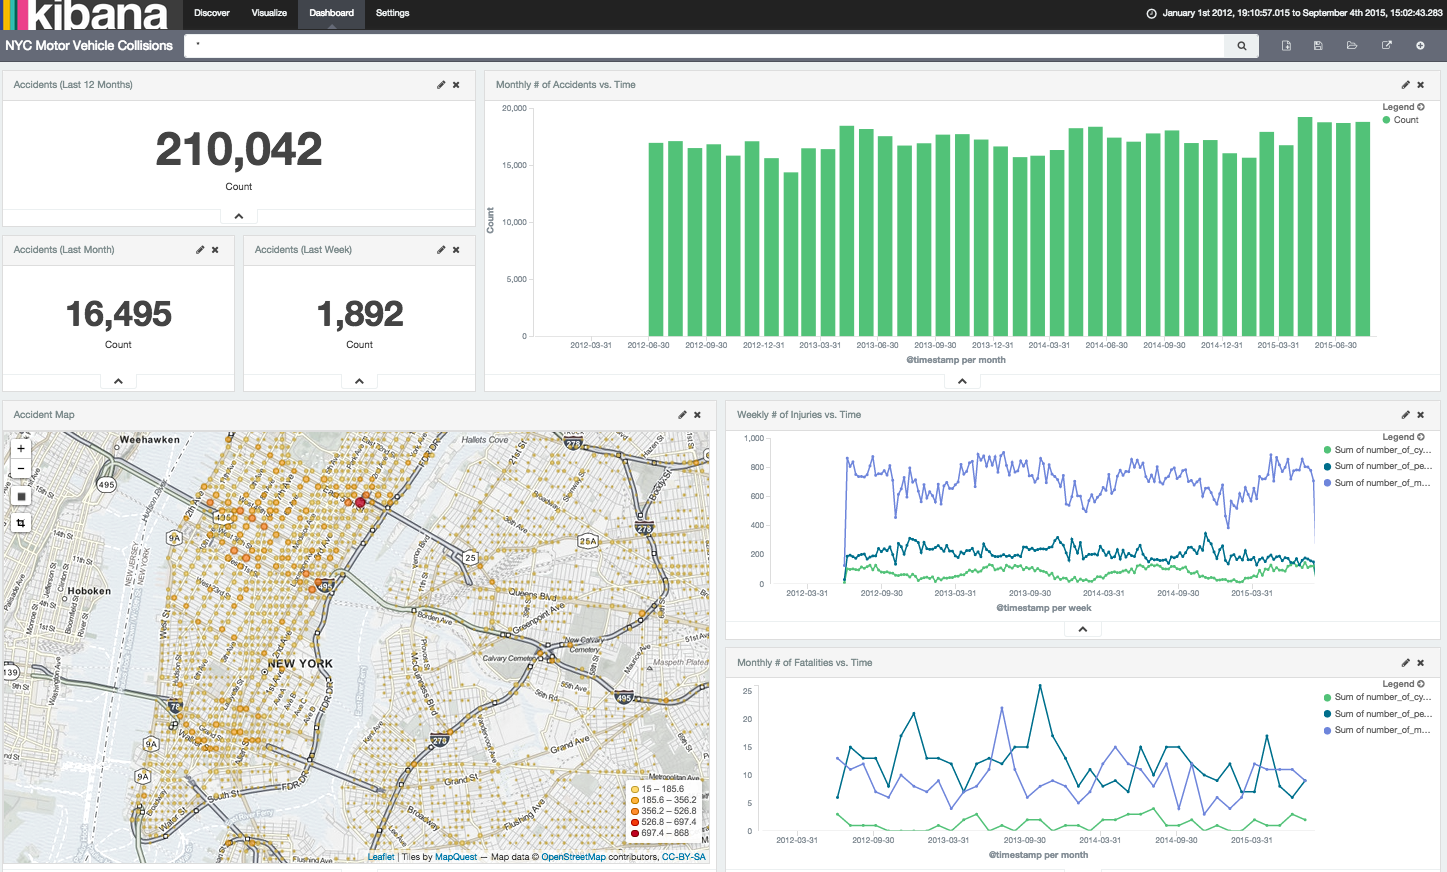Click the New Dashboard icon in toolbar
This screenshot has width=1447, height=872.
[x=1286, y=46]
